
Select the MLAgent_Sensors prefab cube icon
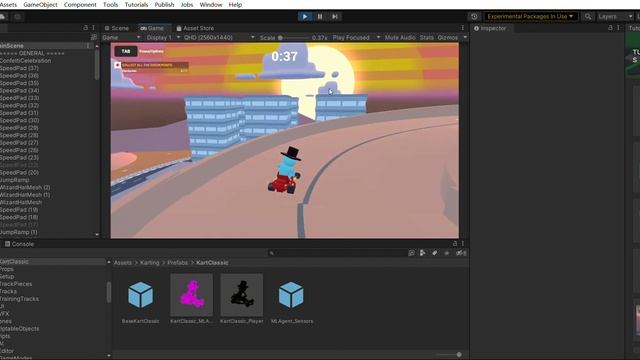pyautogui.click(x=291, y=295)
